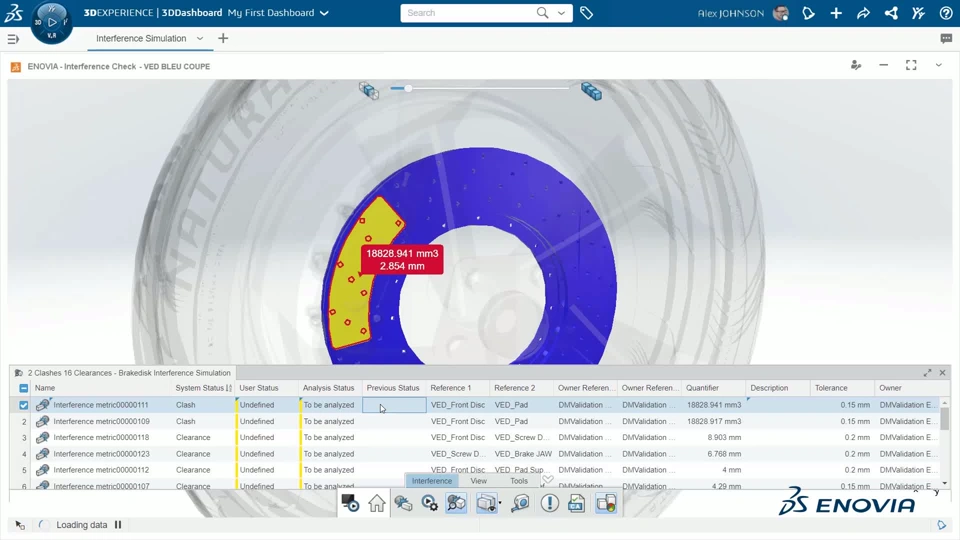This screenshot has height=540, width=960.
Task: Open the chat messages icon
Action: pos(946,39)
